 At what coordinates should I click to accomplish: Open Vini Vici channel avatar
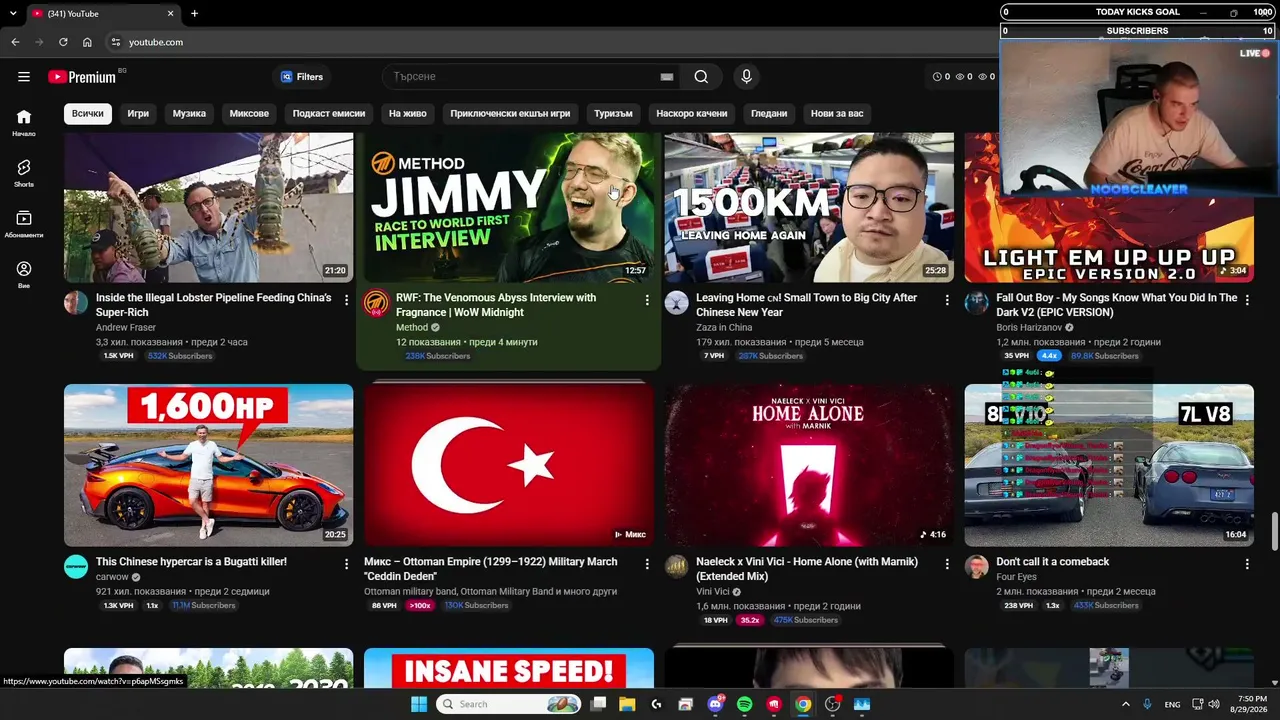pos(677,567)
